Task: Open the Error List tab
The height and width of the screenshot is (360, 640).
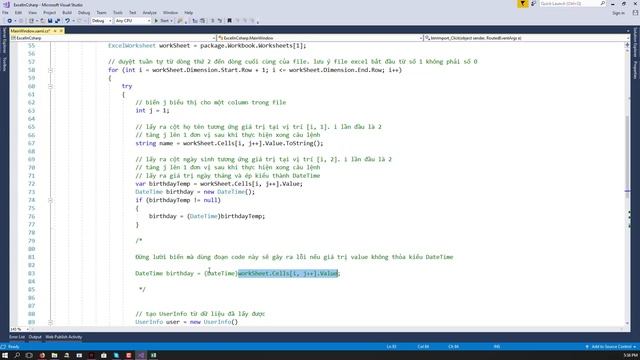Action: pyautogui.click(x=17, y=337)
